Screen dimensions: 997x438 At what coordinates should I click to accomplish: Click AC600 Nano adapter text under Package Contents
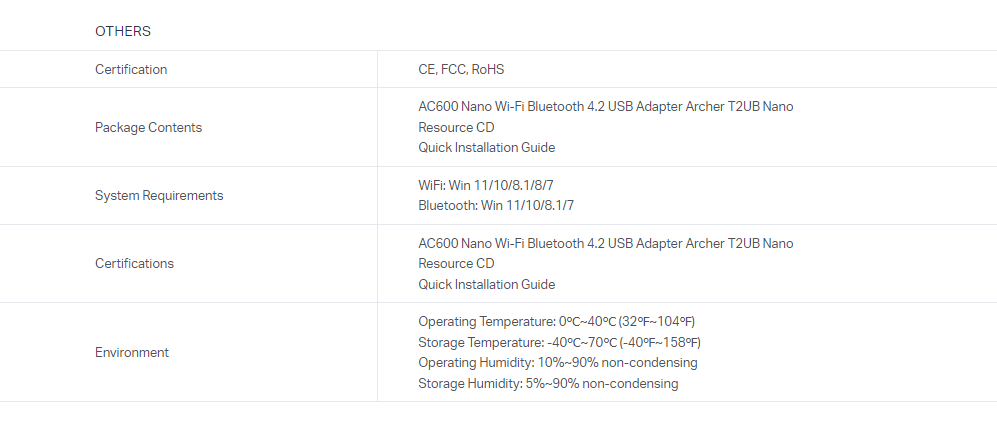pos(605,106)
